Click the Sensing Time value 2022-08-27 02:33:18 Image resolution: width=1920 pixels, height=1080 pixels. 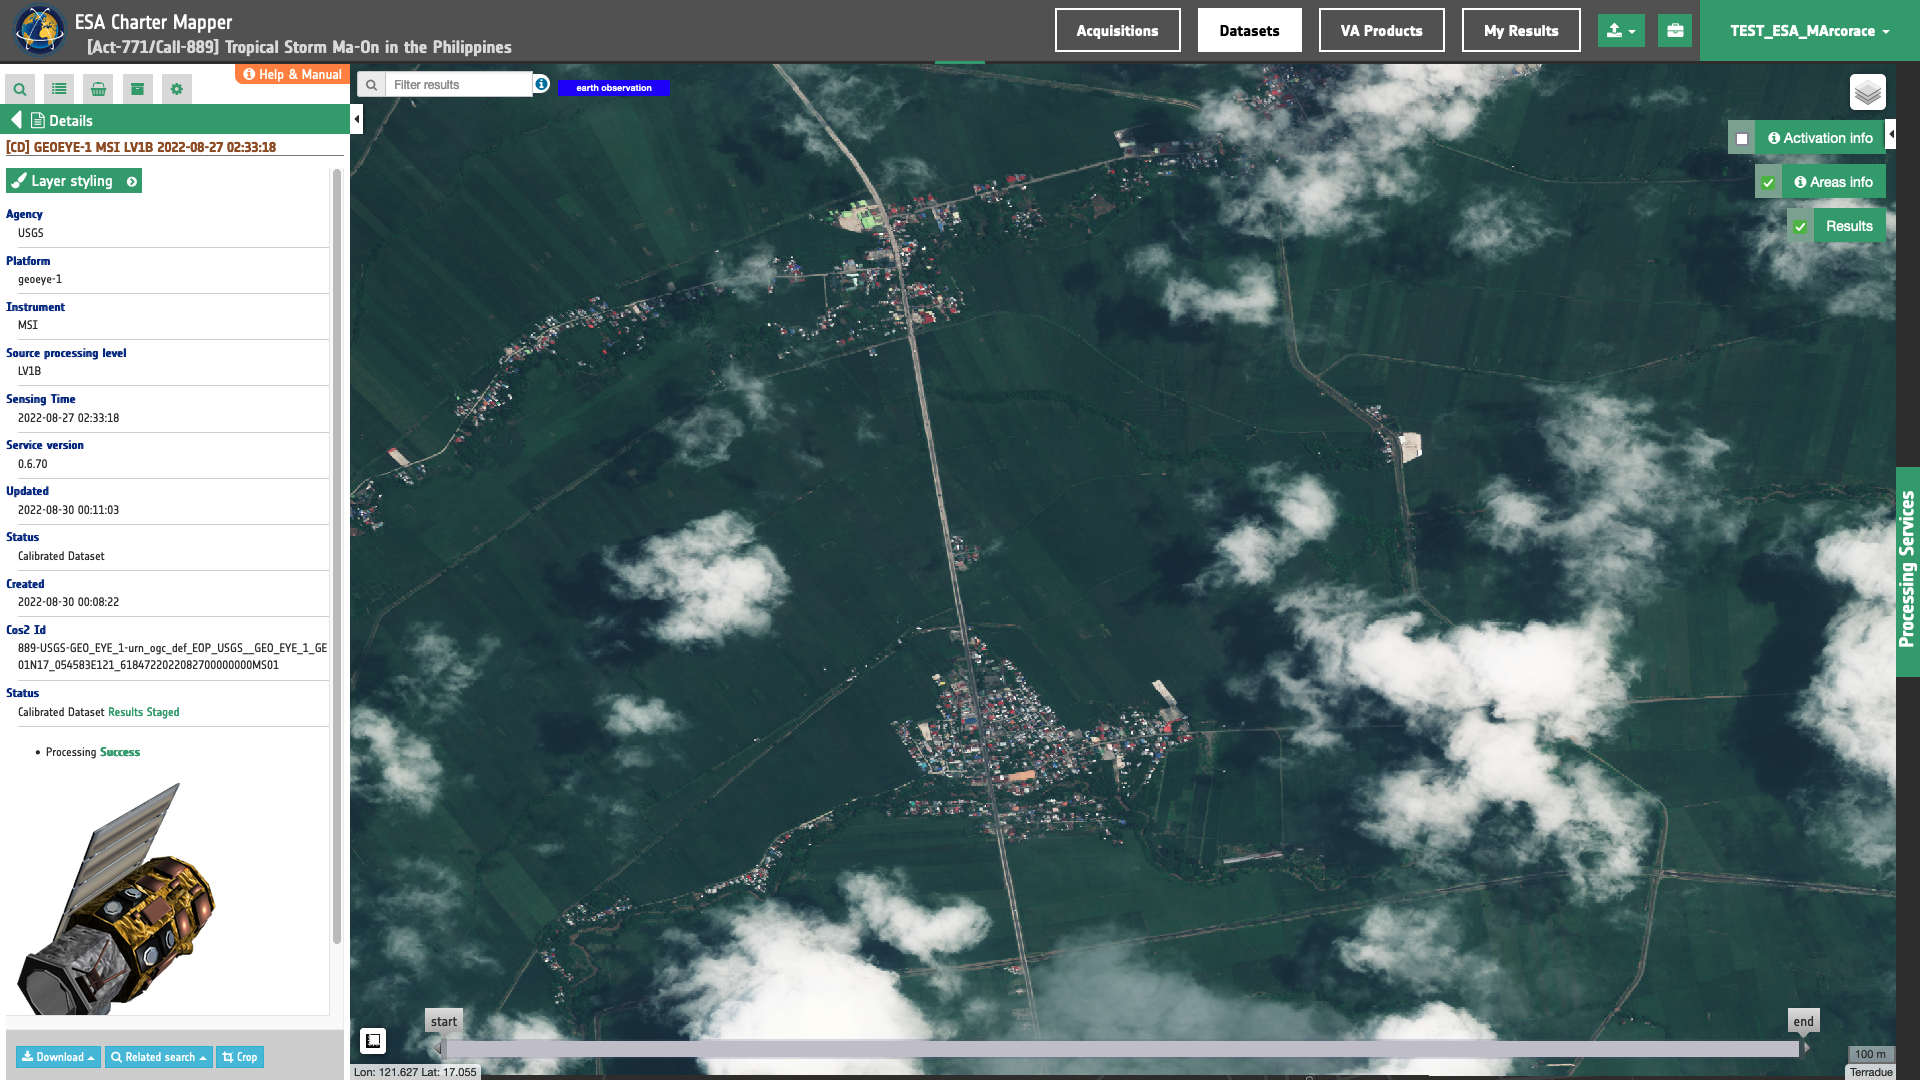68,418
